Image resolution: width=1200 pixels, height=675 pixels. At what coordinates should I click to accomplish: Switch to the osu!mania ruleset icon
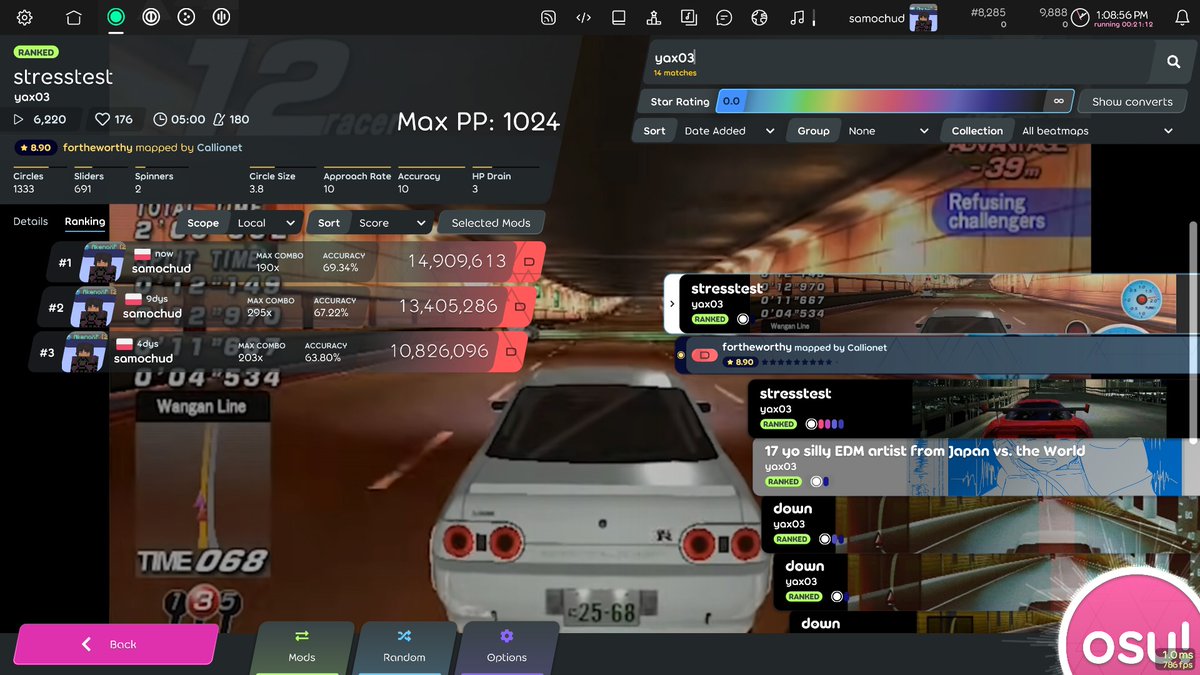pyautogui.click(x=221, y=17)
